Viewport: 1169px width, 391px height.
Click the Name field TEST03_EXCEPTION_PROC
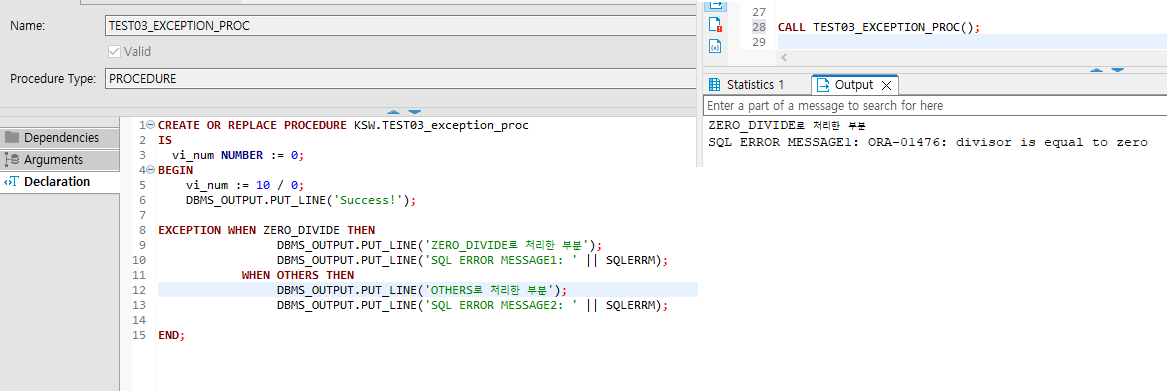[401, 25]
